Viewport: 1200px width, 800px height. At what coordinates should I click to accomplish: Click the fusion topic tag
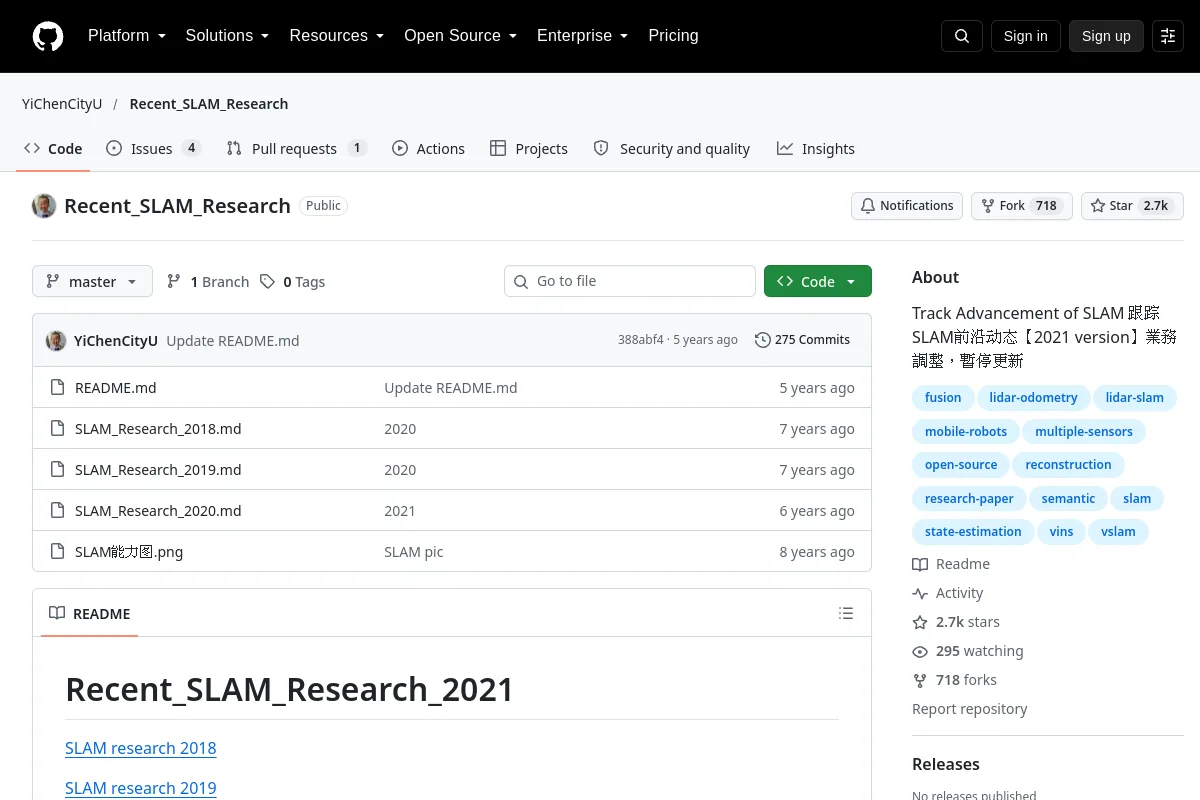943,398
